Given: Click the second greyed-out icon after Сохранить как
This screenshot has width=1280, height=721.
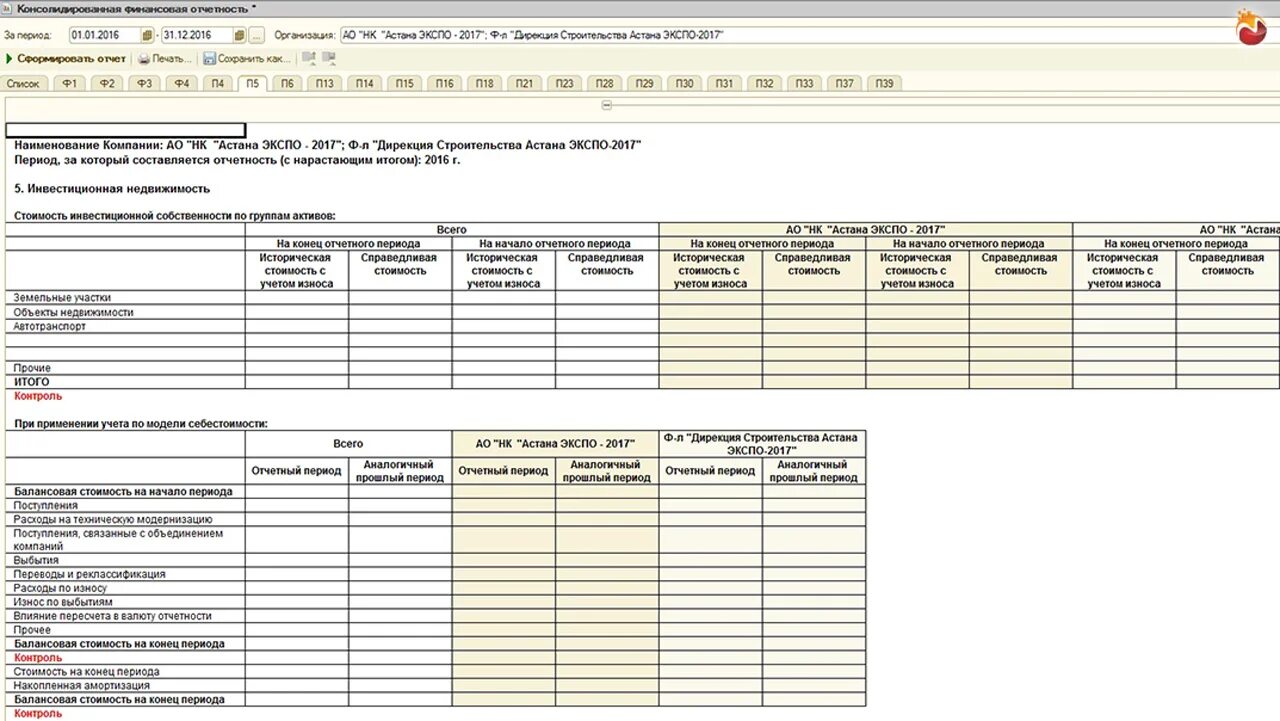Looking at the screenshot, I should pyautogui.click(x=328, y=59).
